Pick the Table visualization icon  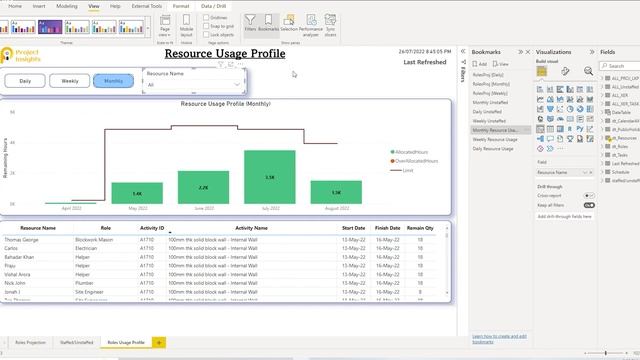(x=550, y=129)
